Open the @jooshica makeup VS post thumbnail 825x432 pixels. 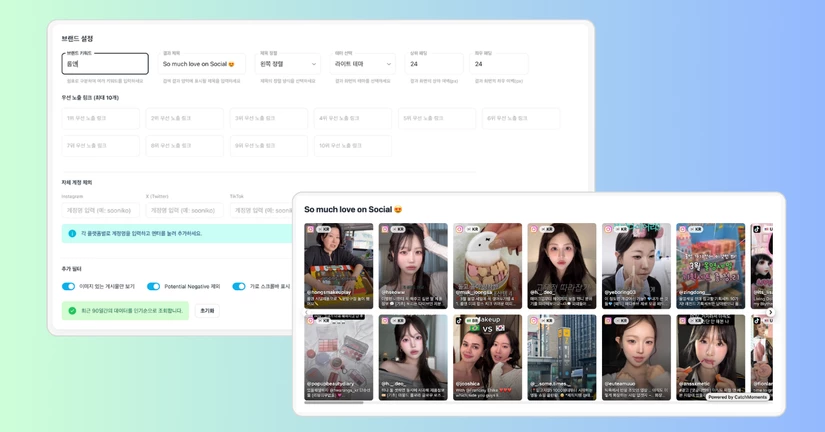[x=488, y=357]
